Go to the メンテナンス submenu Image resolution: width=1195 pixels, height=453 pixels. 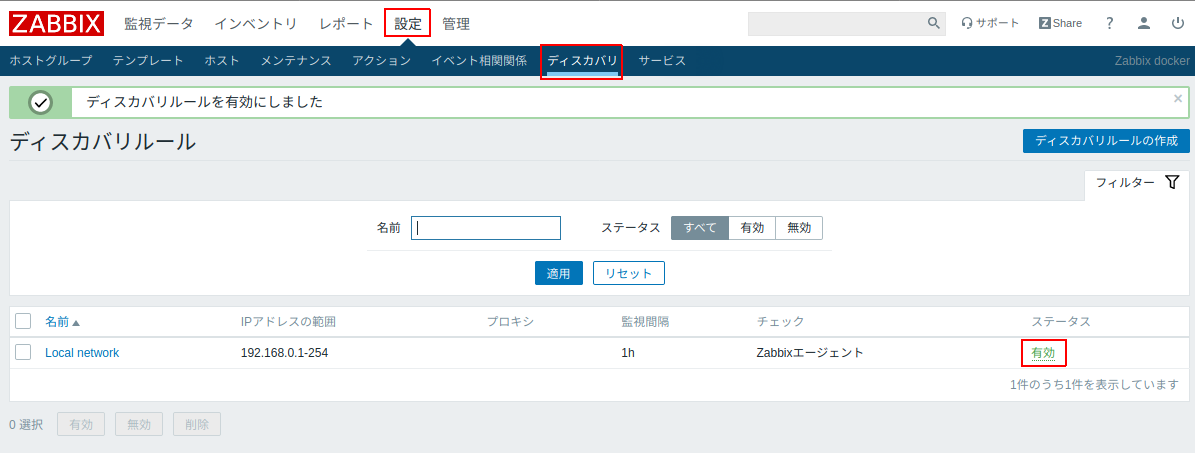pos(296,60)
